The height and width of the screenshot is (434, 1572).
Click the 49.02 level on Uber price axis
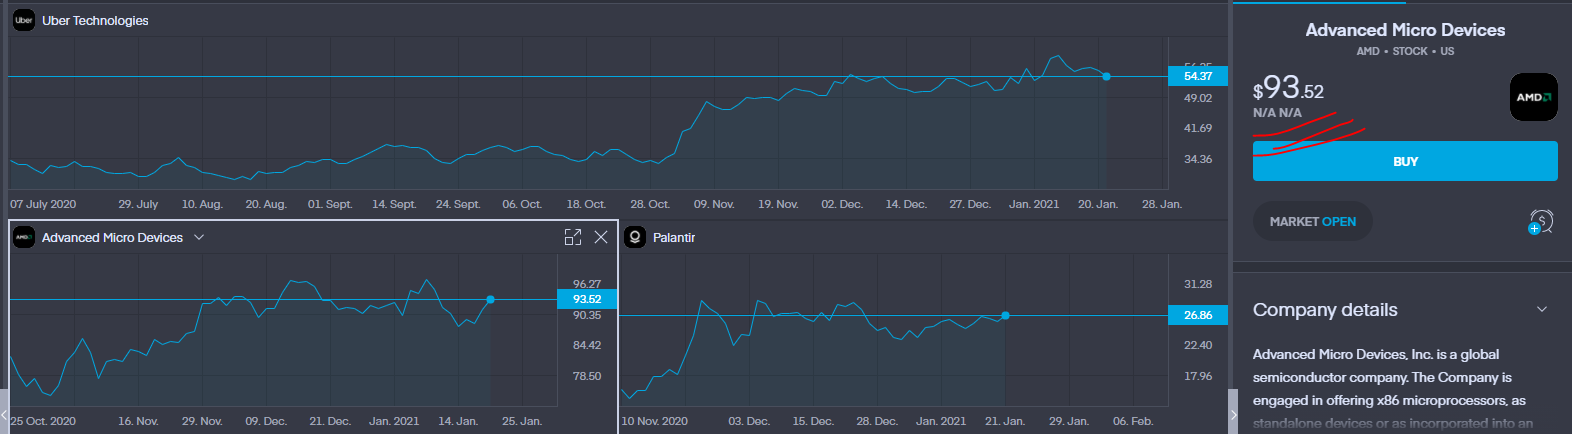[1198, 98]
